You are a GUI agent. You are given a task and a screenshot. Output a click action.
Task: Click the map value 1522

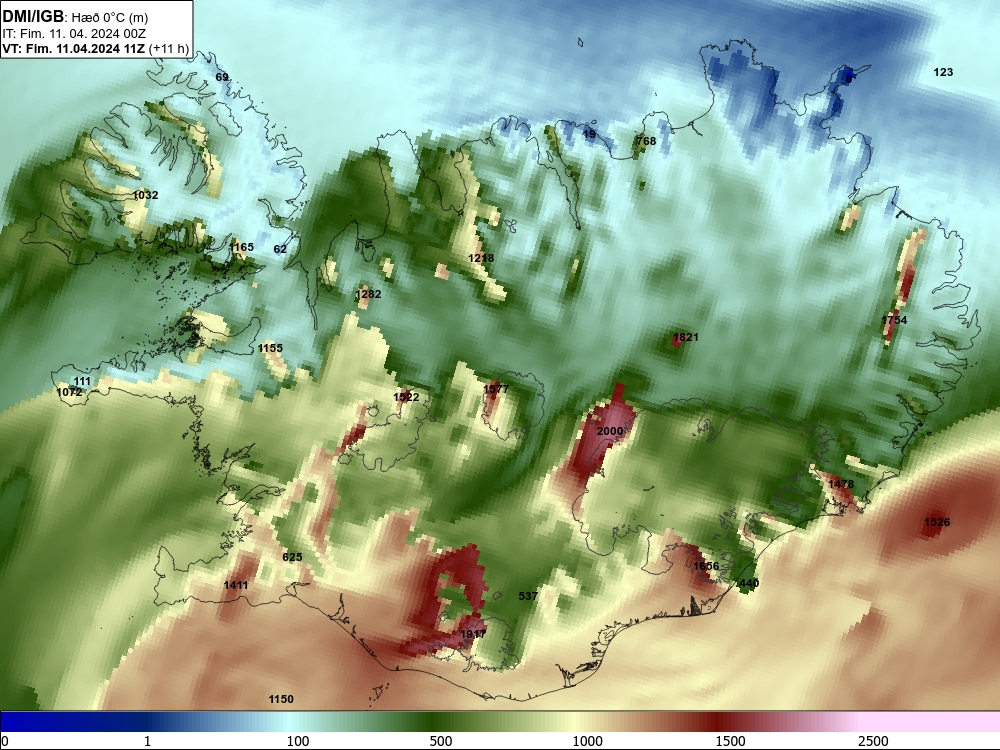pyautogui.click(x=406, y=397)
